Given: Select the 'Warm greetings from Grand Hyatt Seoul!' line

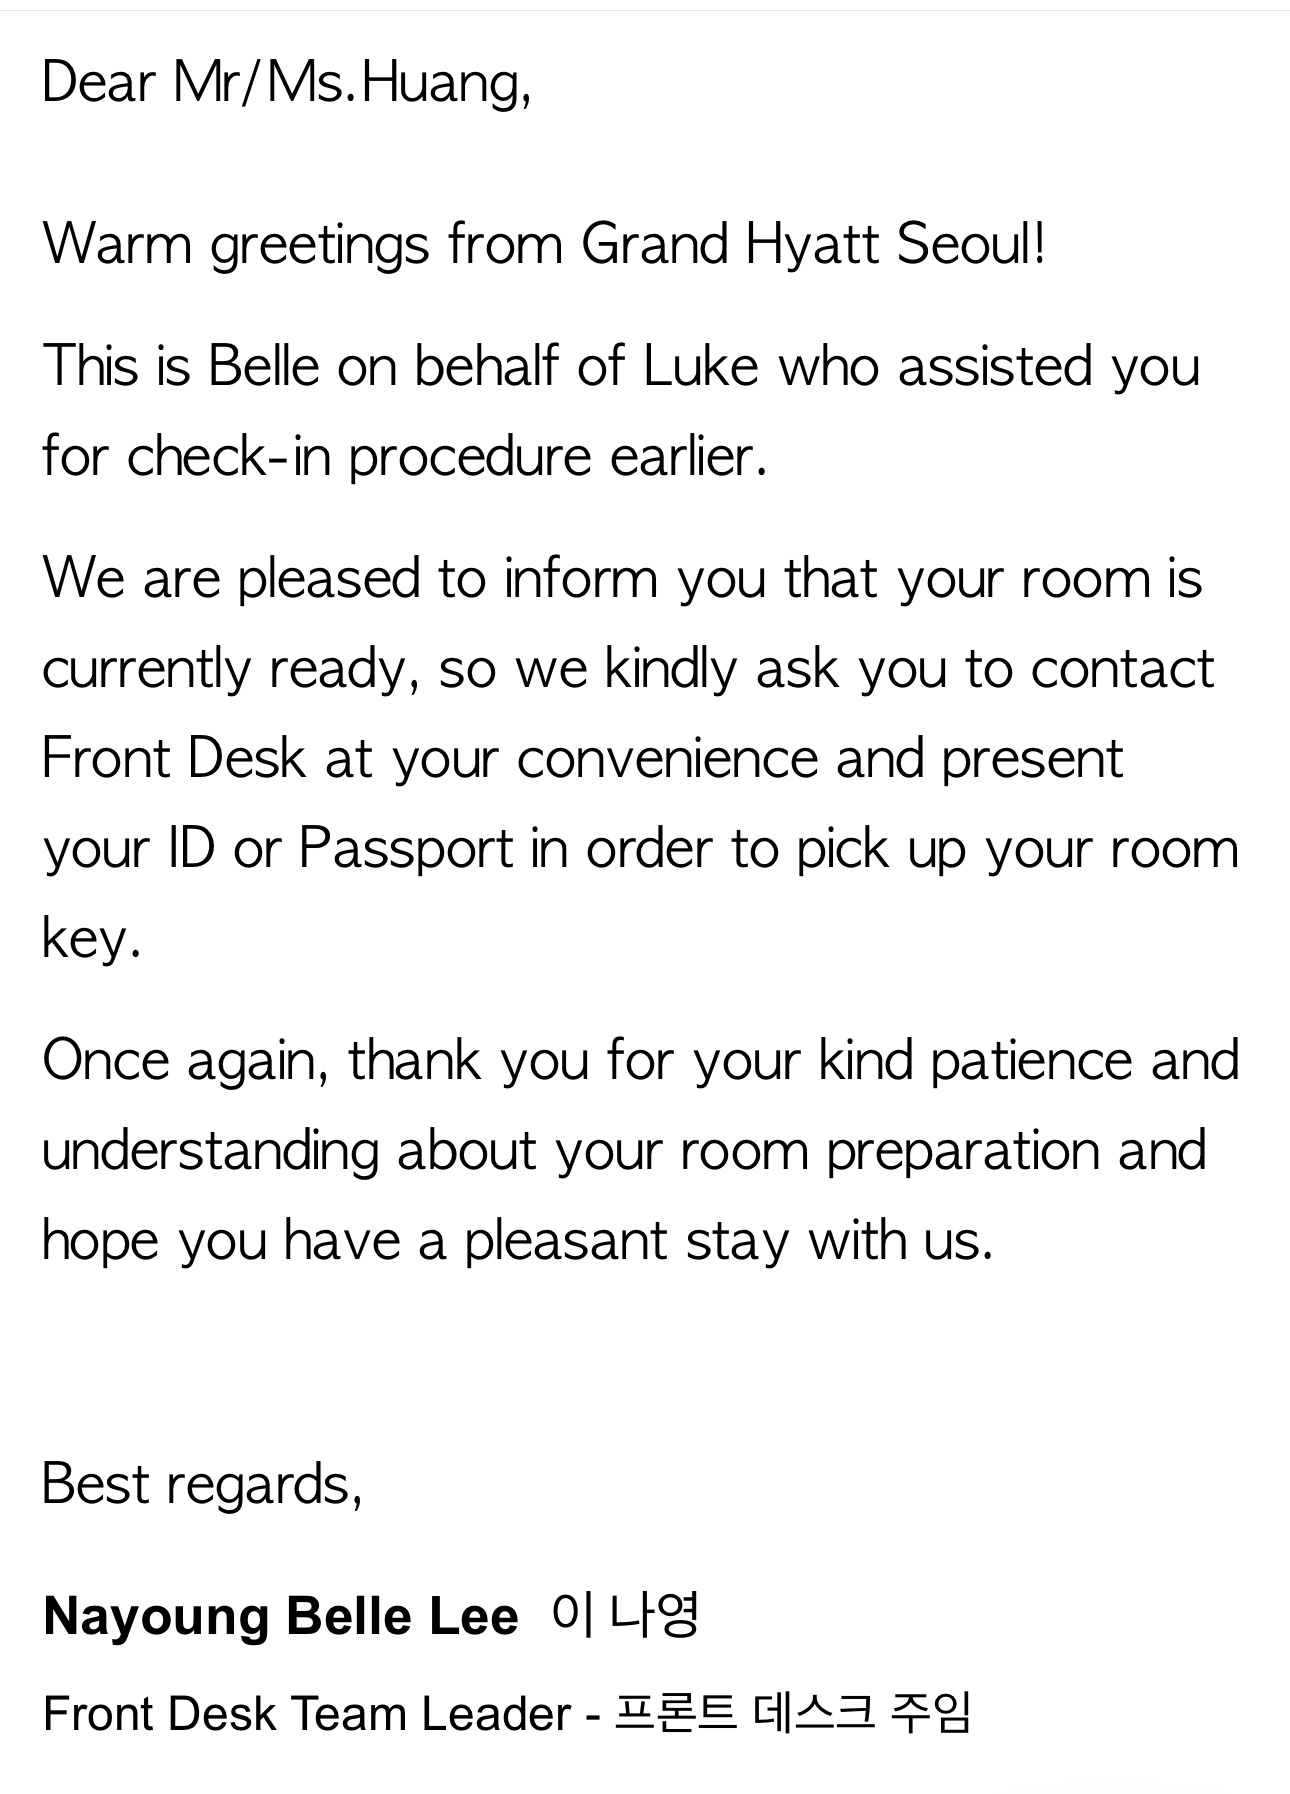Looking at the screenshot, I should point(545,244).
